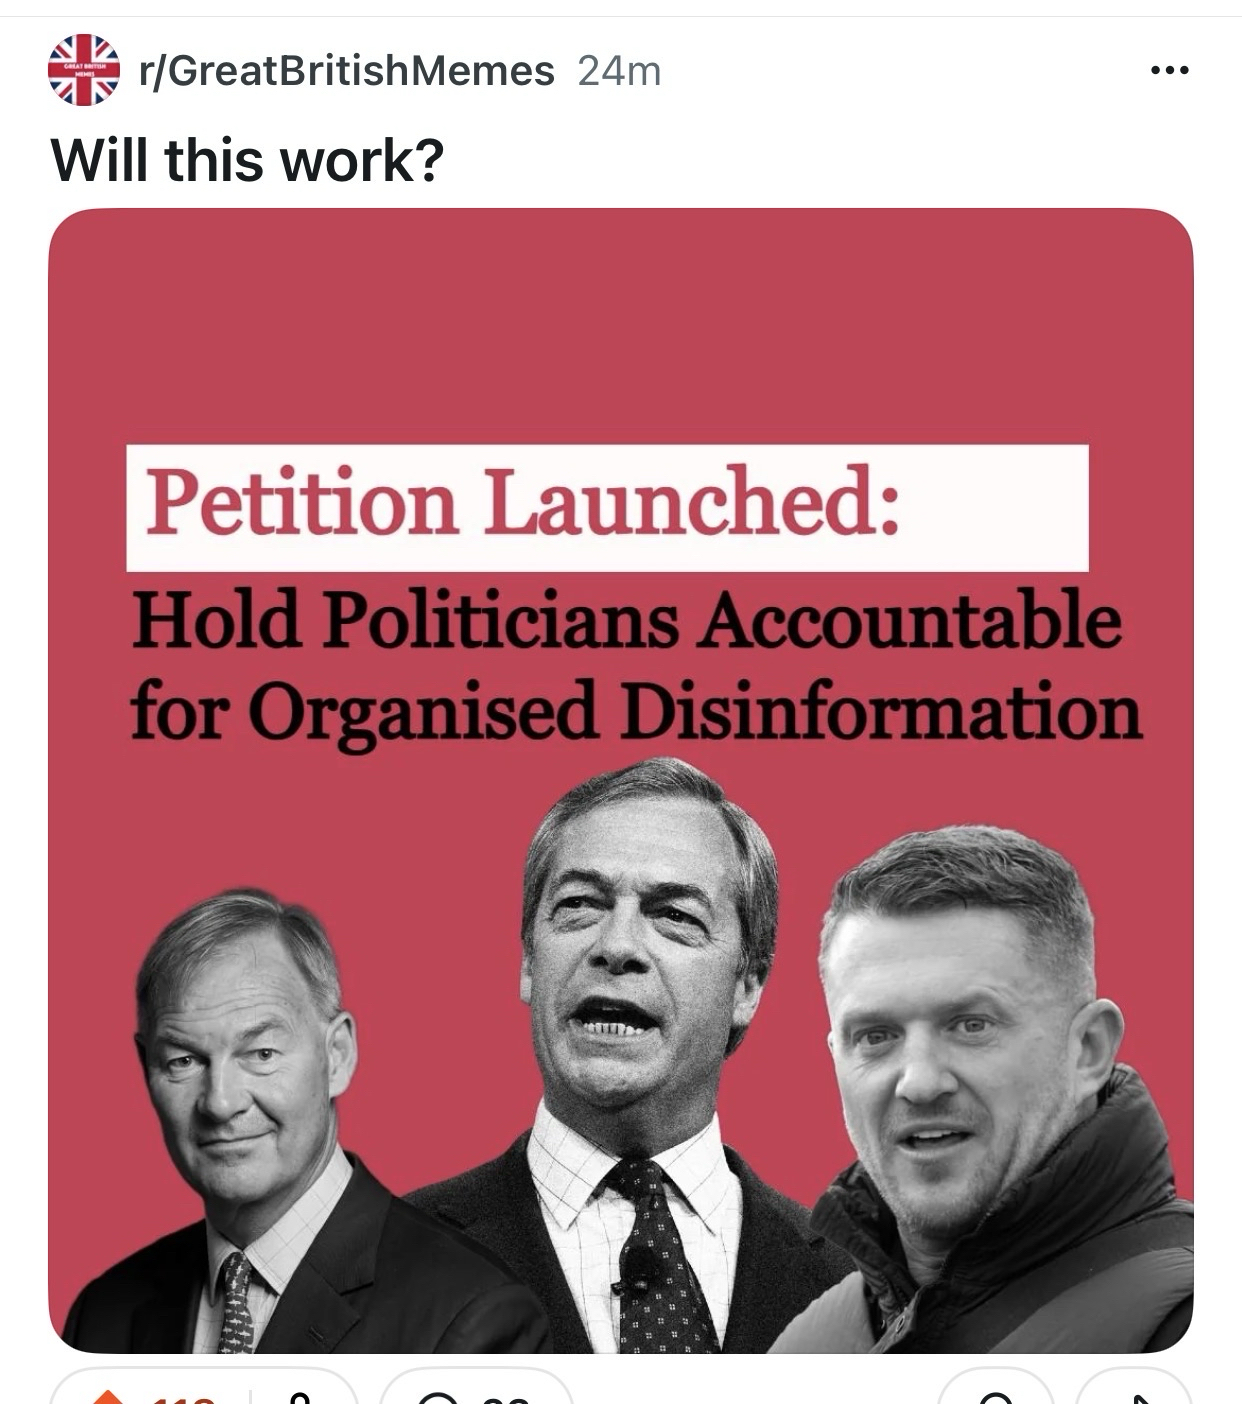Tap the "Hold Politicians Accountable" headline line

[x=626, y=620]
